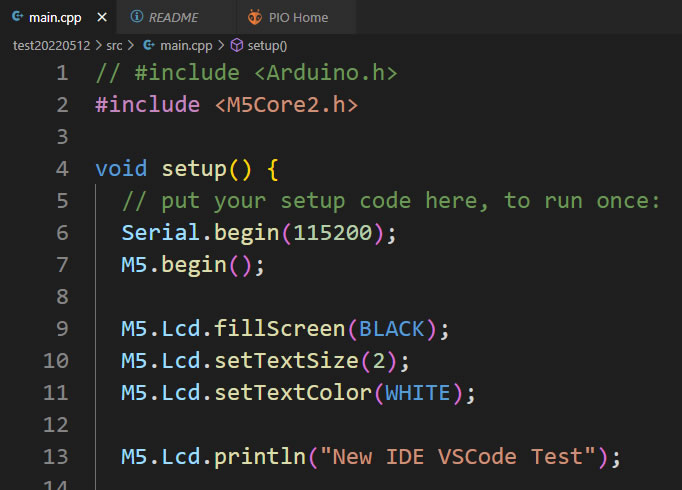The image size is (682, 490).
Task: Click line number 4 in the gutter
Action: tap(62, 169)
